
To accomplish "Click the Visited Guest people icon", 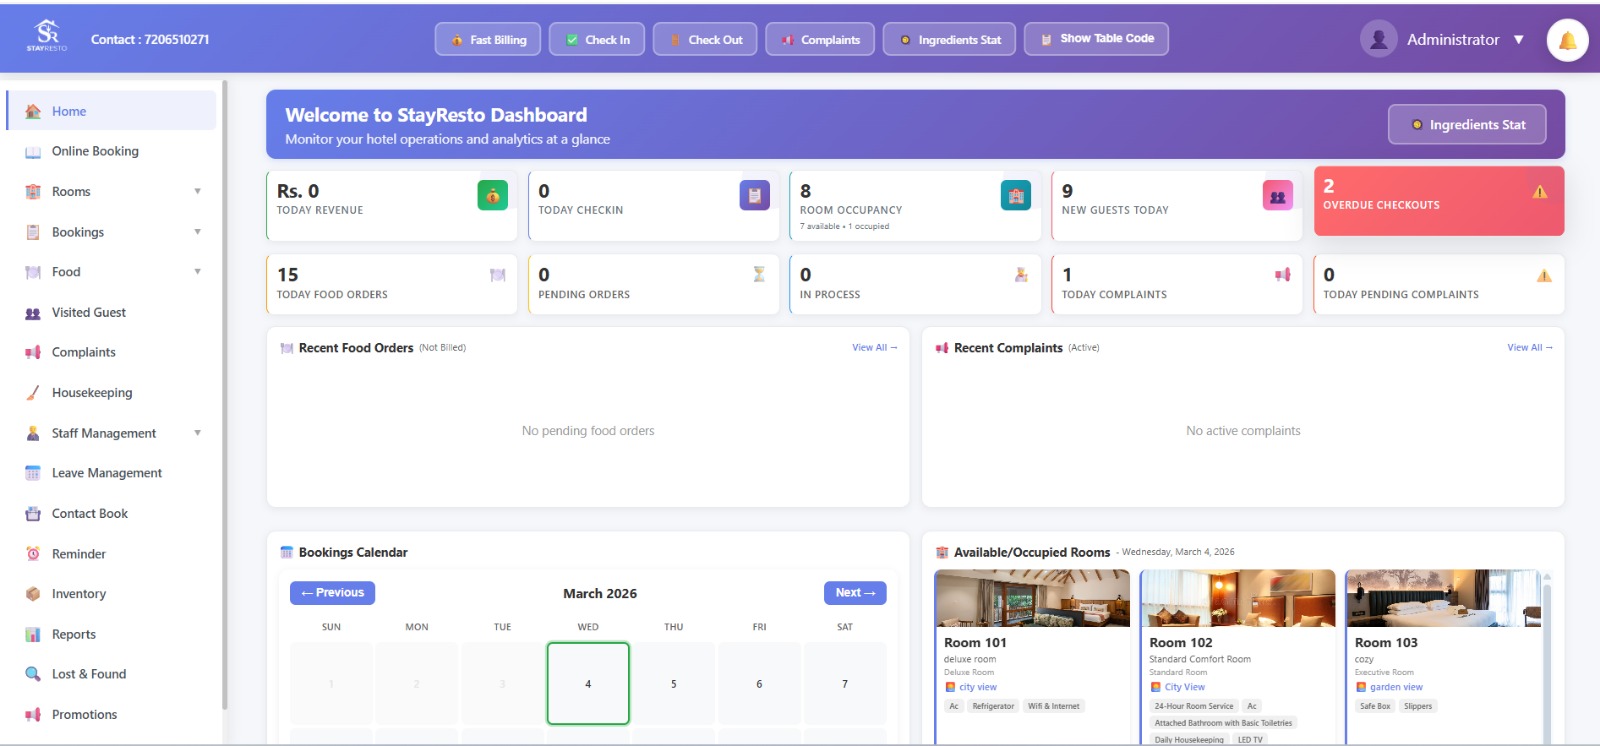I will pyautogui.click(x=33, y=313).
